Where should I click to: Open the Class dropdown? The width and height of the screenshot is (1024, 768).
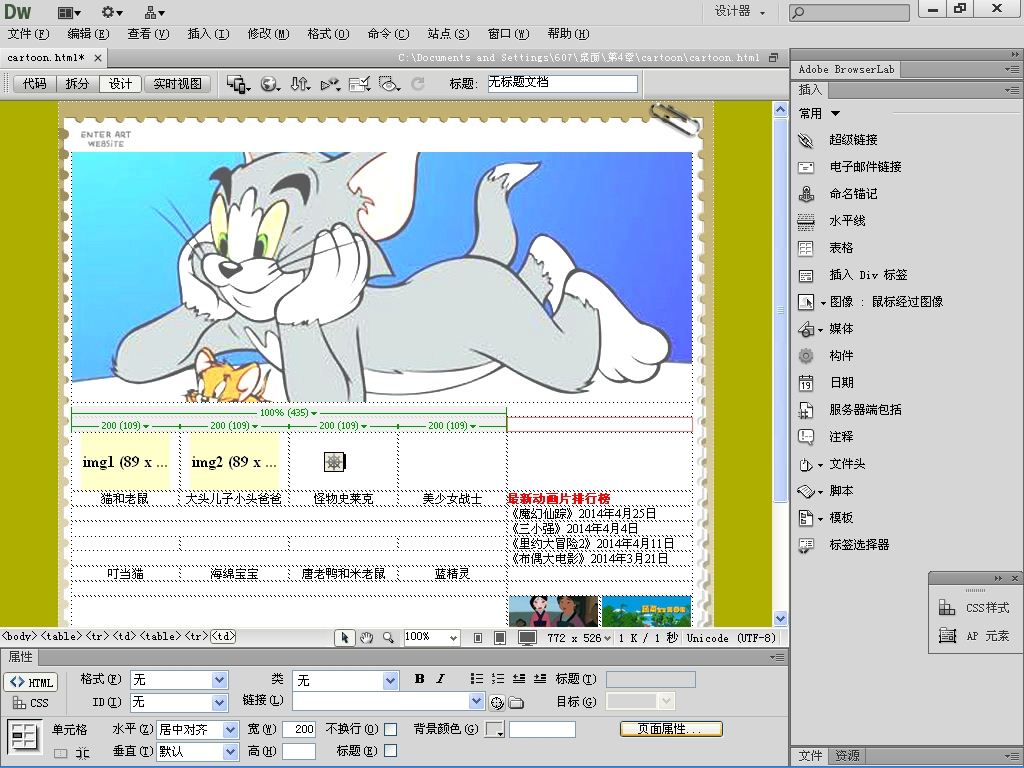(x=391, y=680)
